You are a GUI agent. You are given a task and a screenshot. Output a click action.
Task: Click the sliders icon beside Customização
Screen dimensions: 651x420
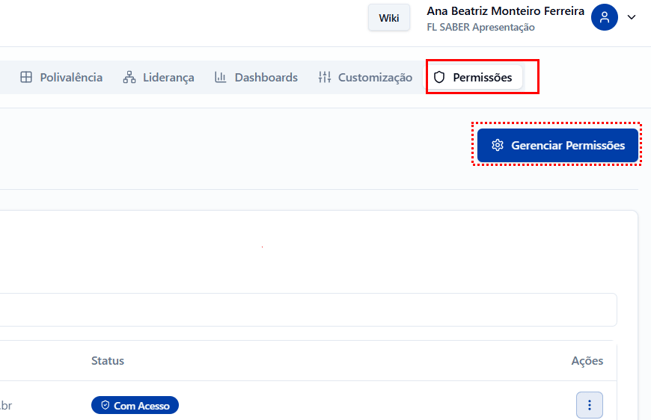324,77
